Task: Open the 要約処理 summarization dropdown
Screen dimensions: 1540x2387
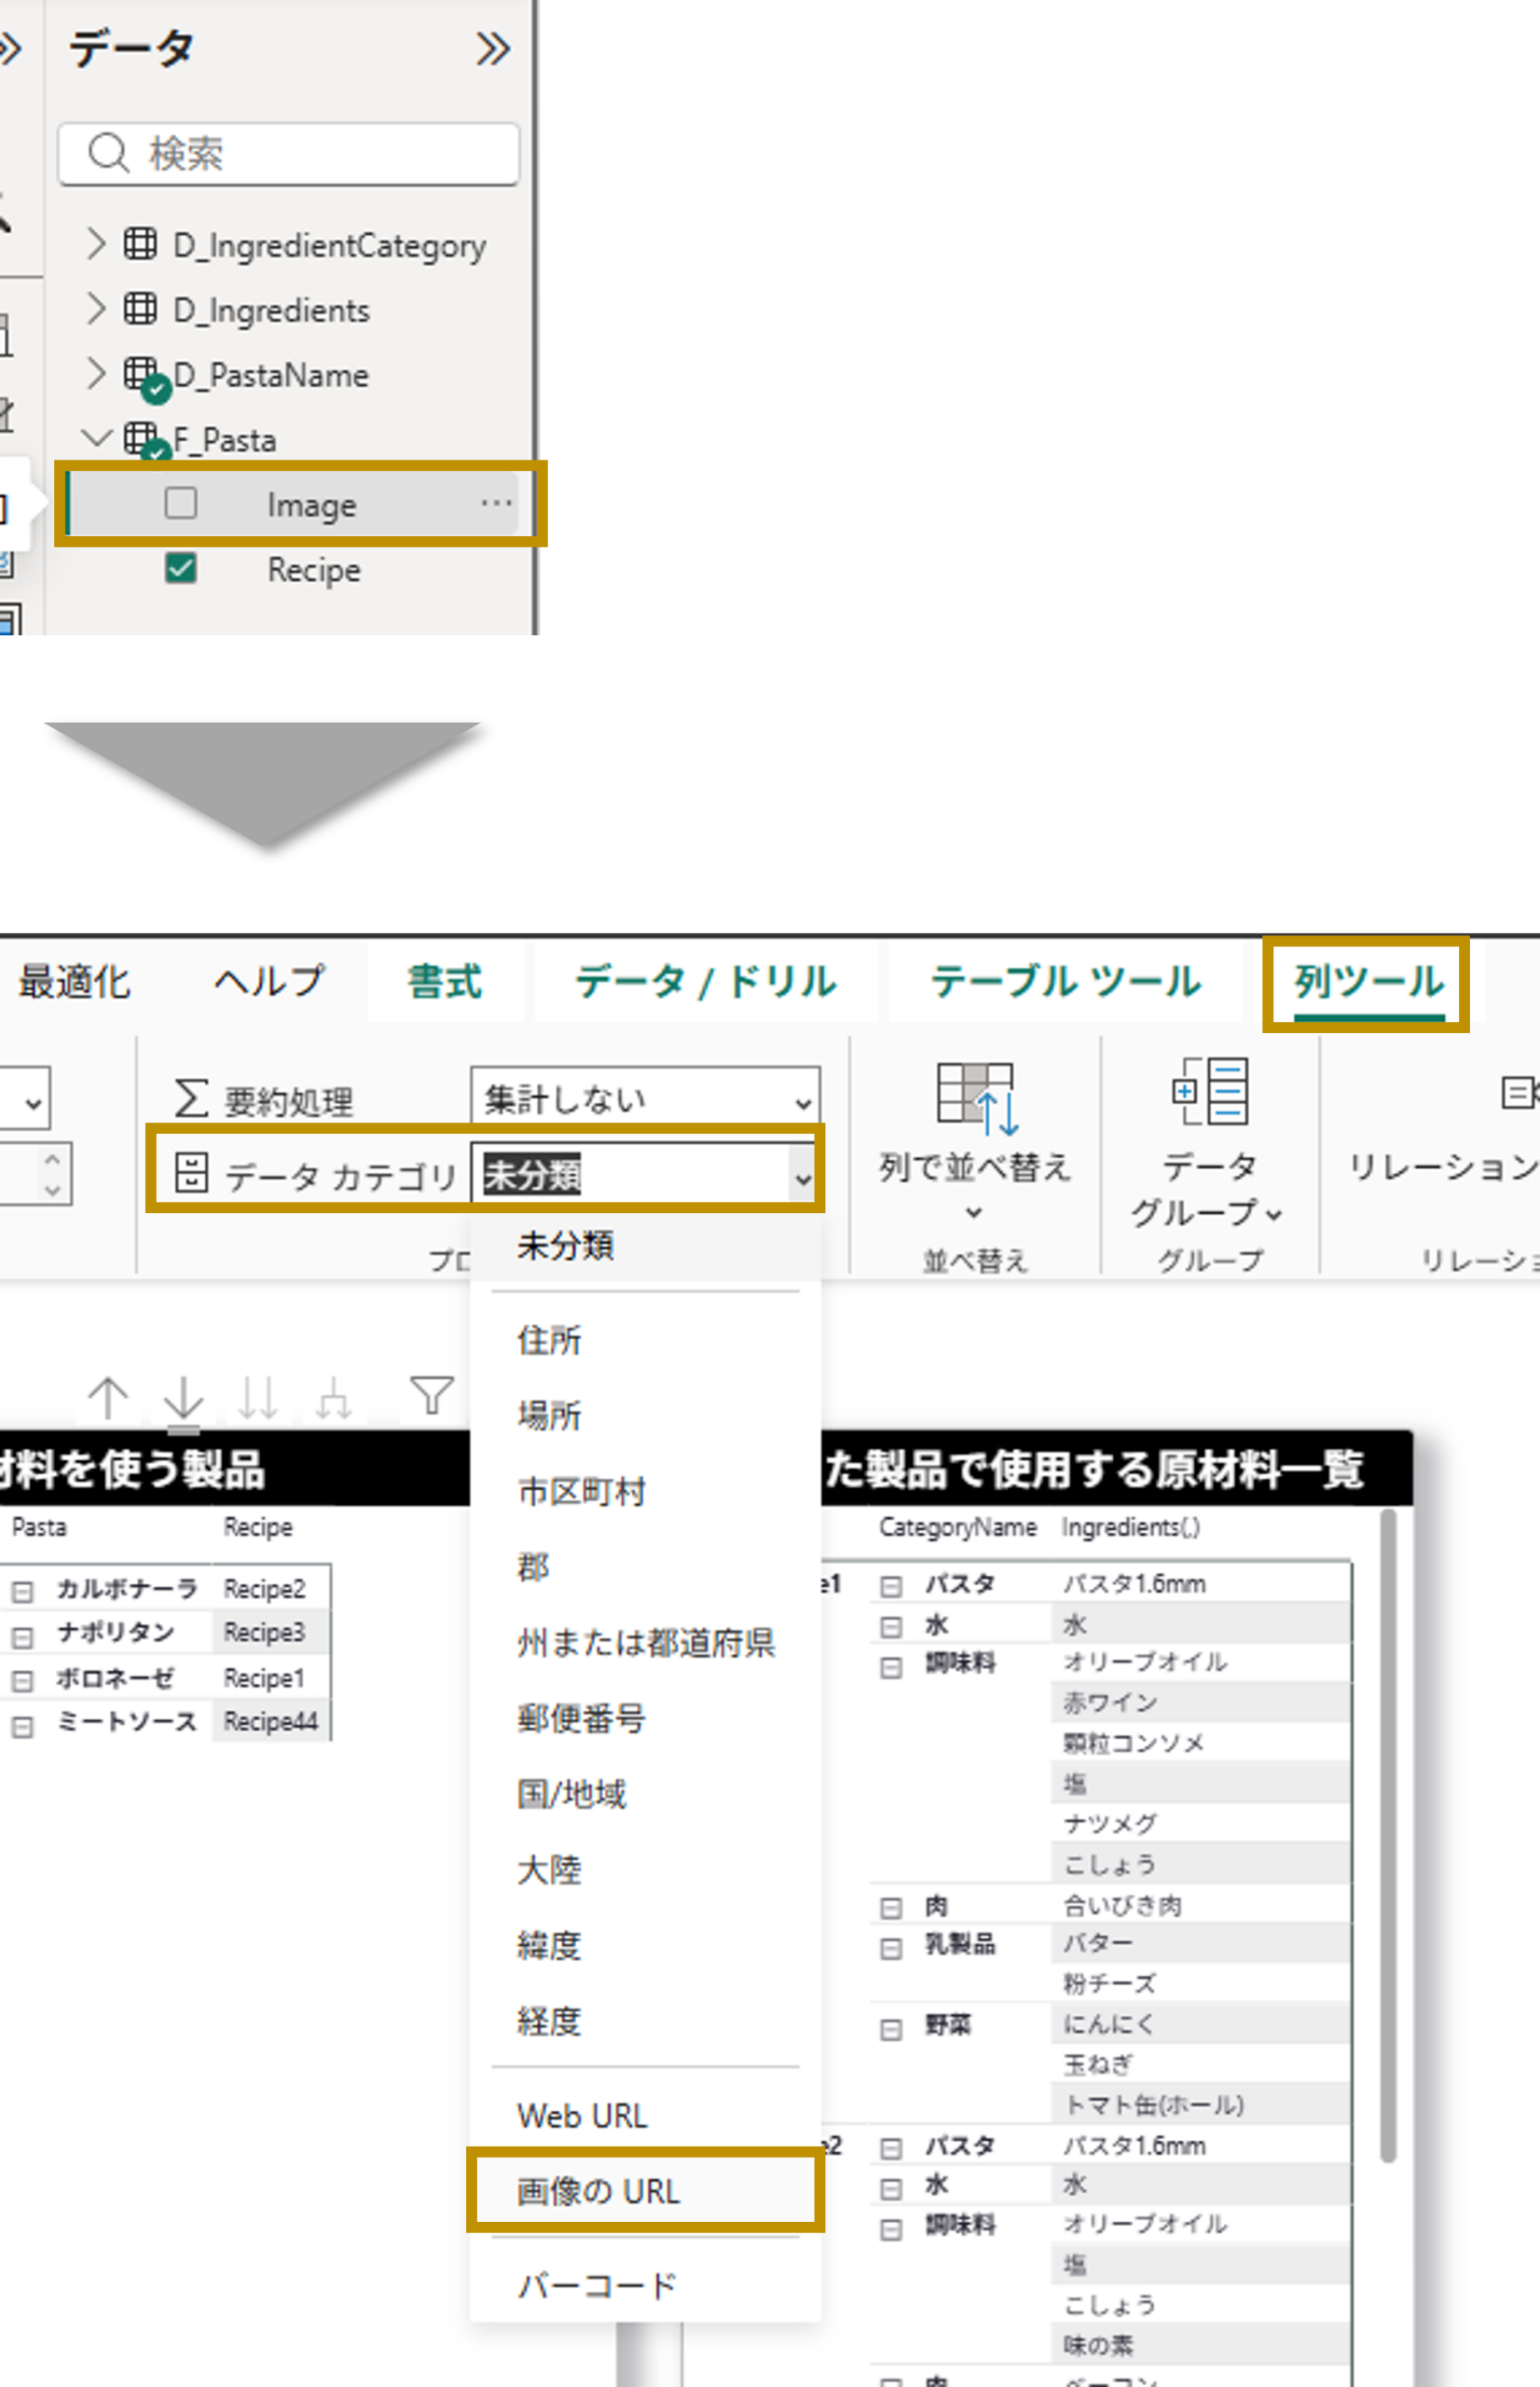Action: [x=645, y=1100]
